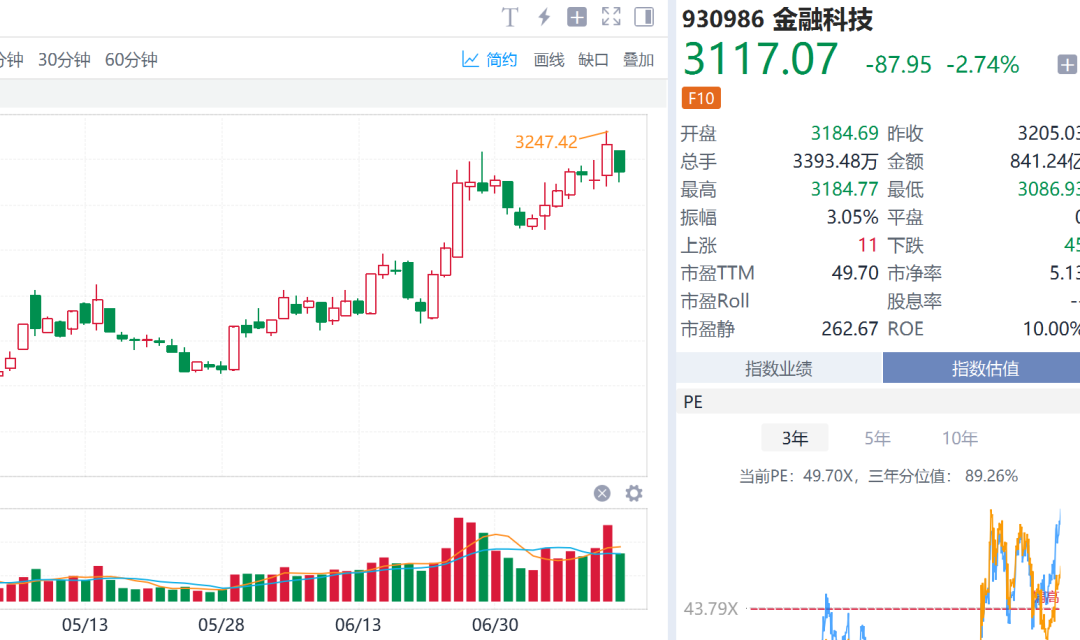Toggle 缺口 gap display on the chart

coord(594,59)
